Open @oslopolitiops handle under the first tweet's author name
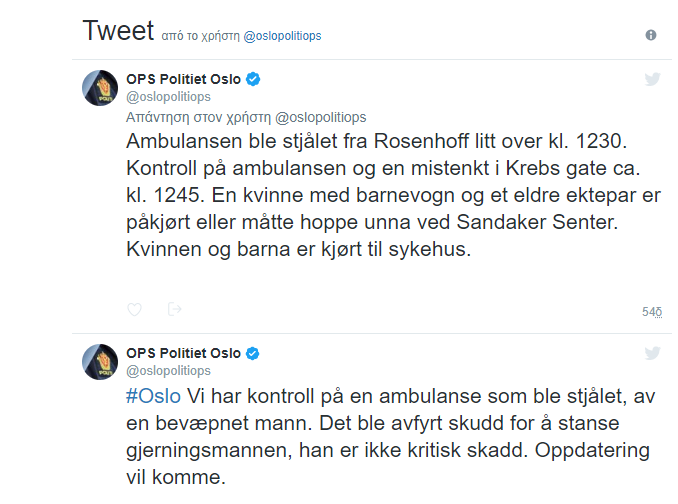678x504 pixels. click(x=167, y=98)
